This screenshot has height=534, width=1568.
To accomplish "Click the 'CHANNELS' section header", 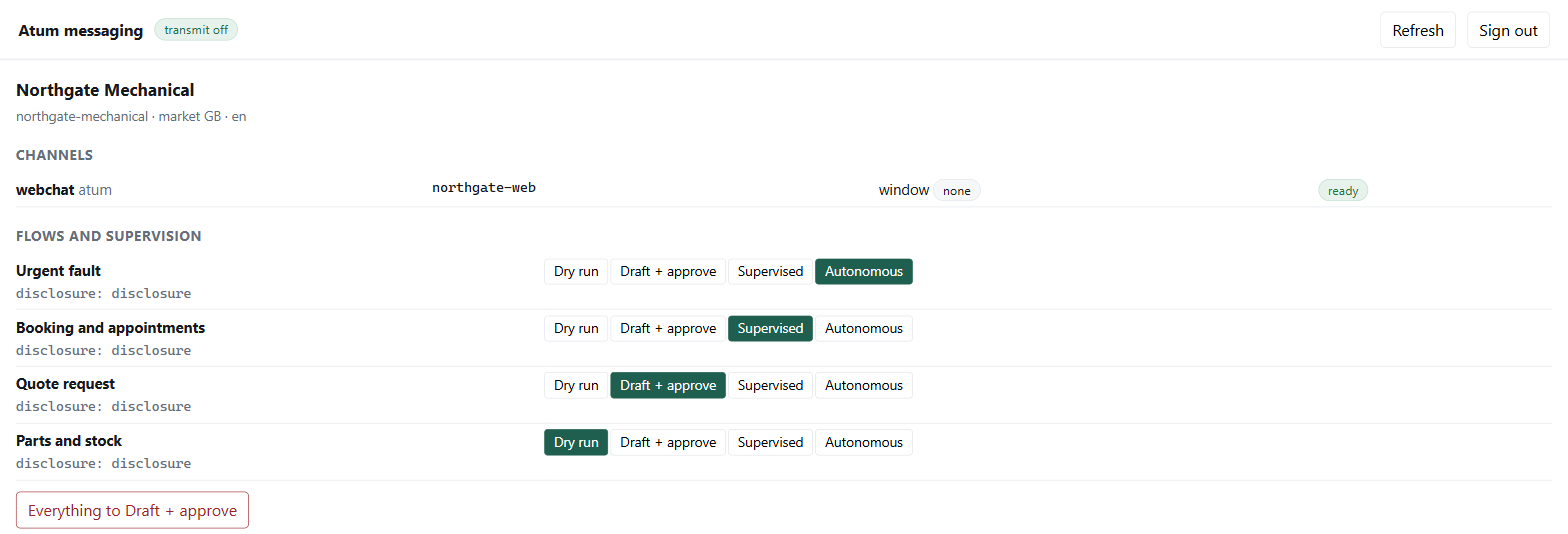I will [54, 155].
